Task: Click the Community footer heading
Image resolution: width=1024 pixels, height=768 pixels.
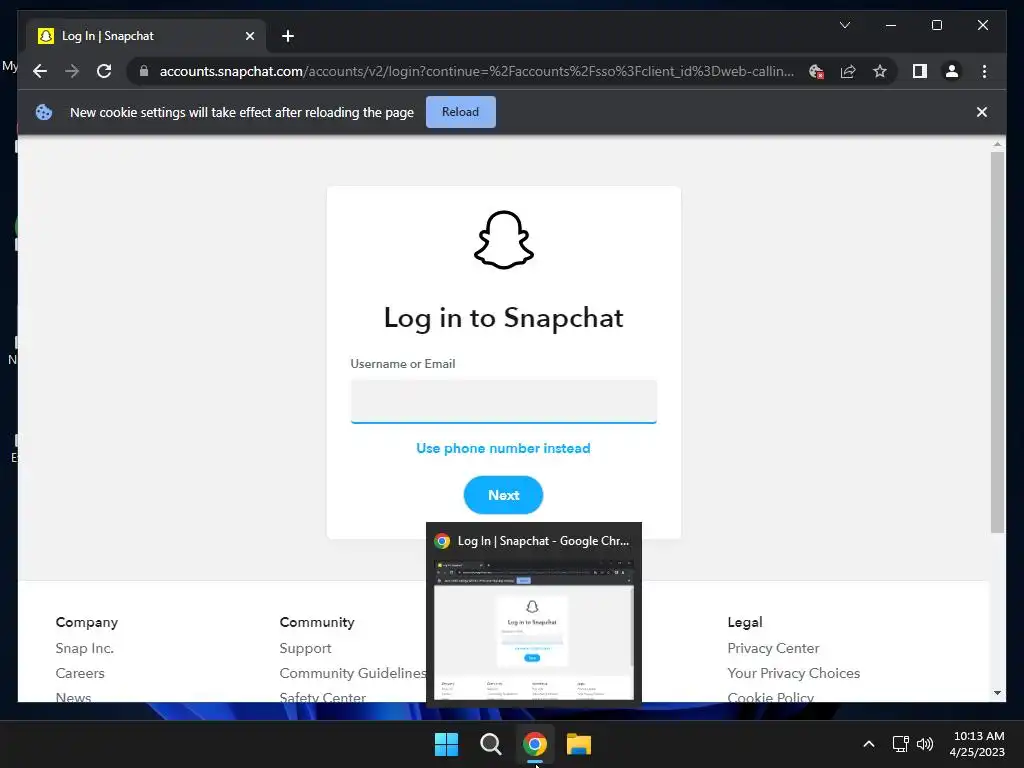Action: [317, 622]
